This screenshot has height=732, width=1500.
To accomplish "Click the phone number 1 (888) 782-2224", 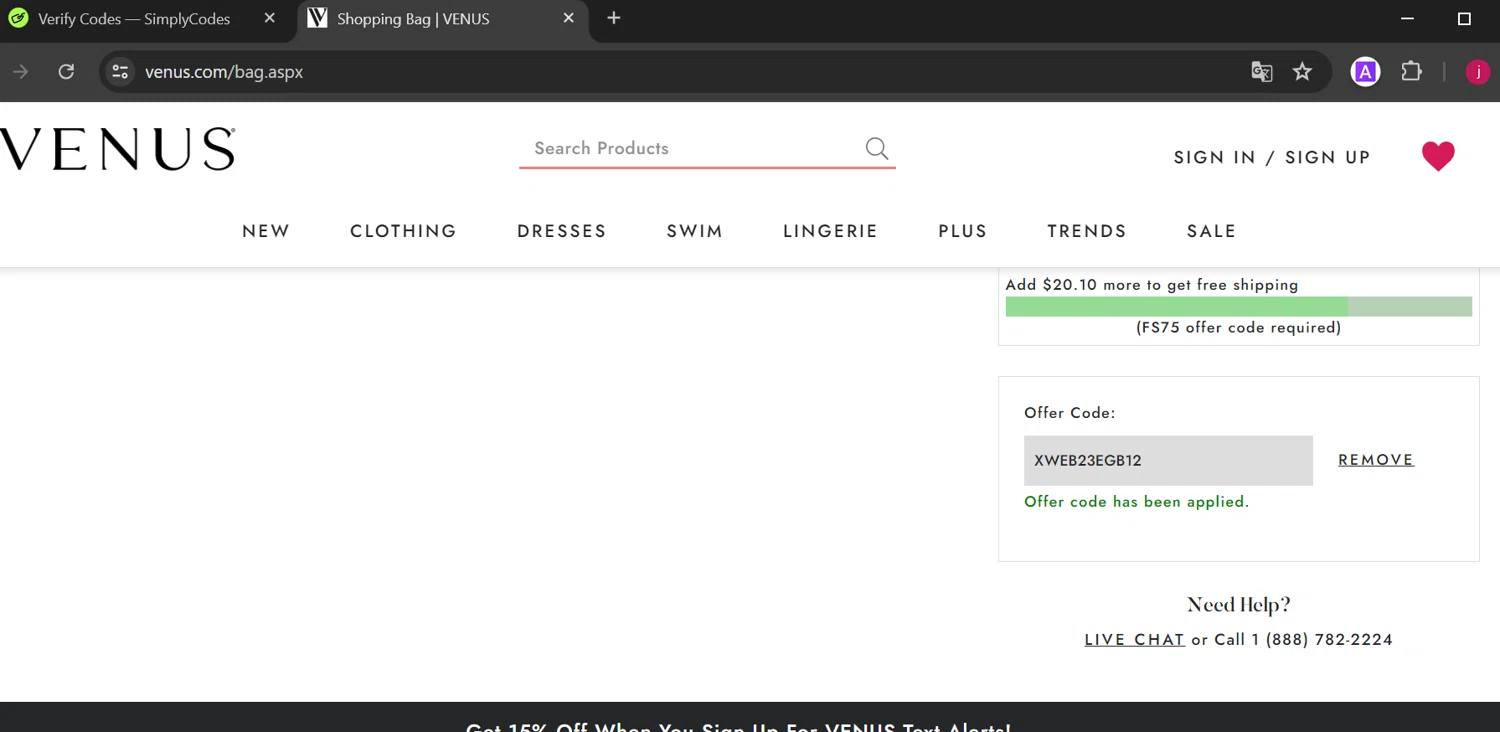I will [1322, 640].
